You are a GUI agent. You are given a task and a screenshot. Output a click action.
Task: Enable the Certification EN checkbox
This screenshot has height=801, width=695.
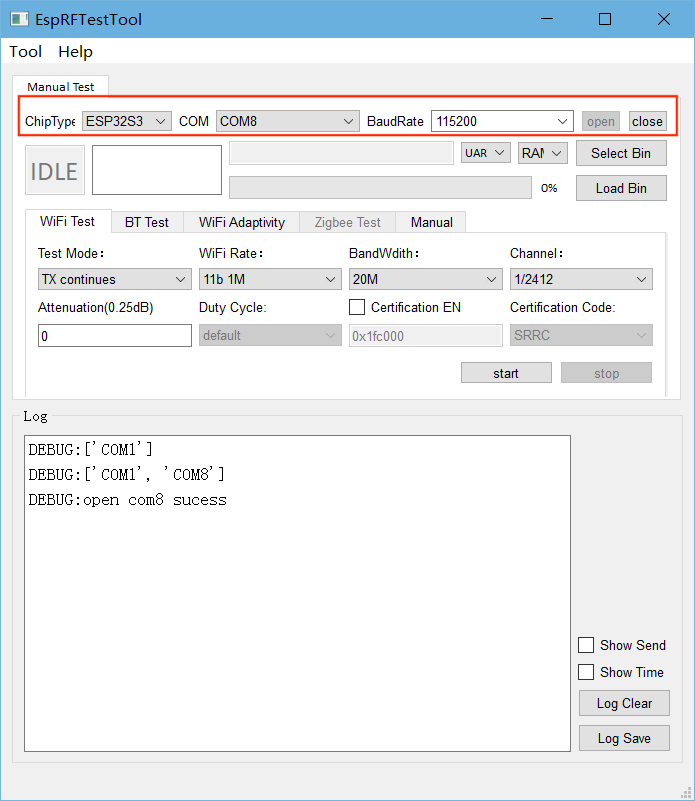pos(357,307)
